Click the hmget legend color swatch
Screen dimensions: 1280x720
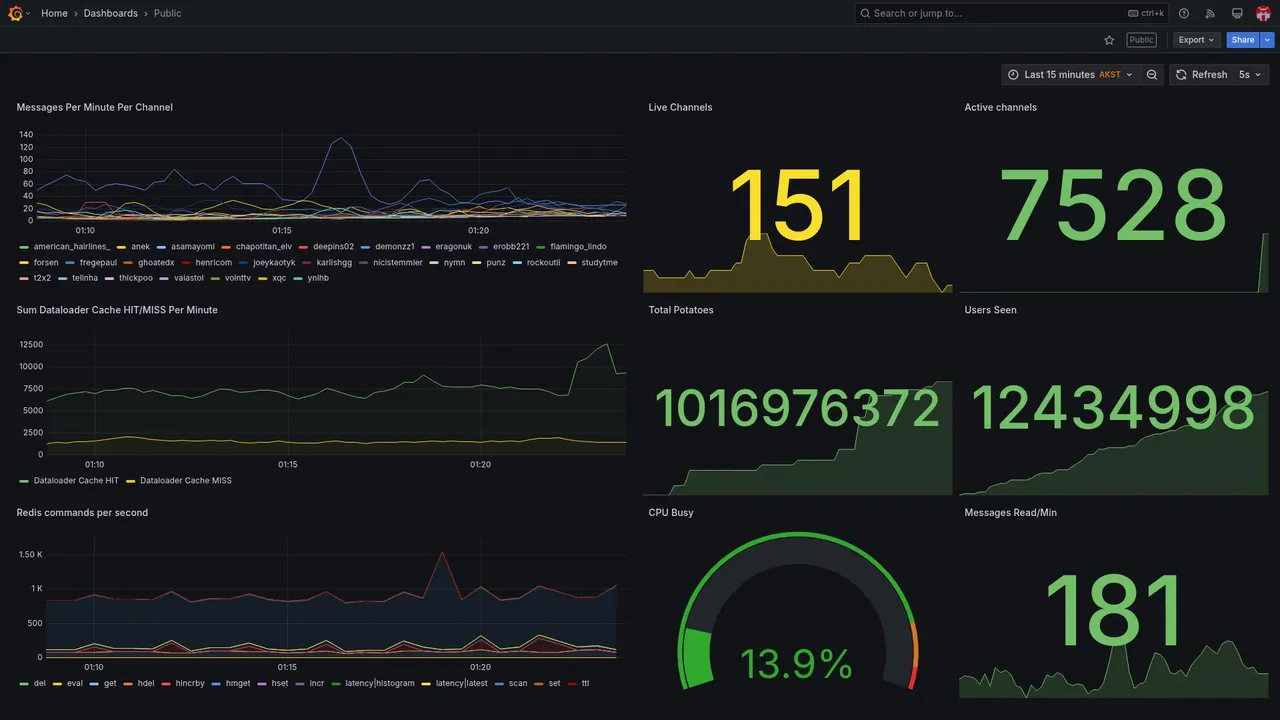click(x=217, y=684)
